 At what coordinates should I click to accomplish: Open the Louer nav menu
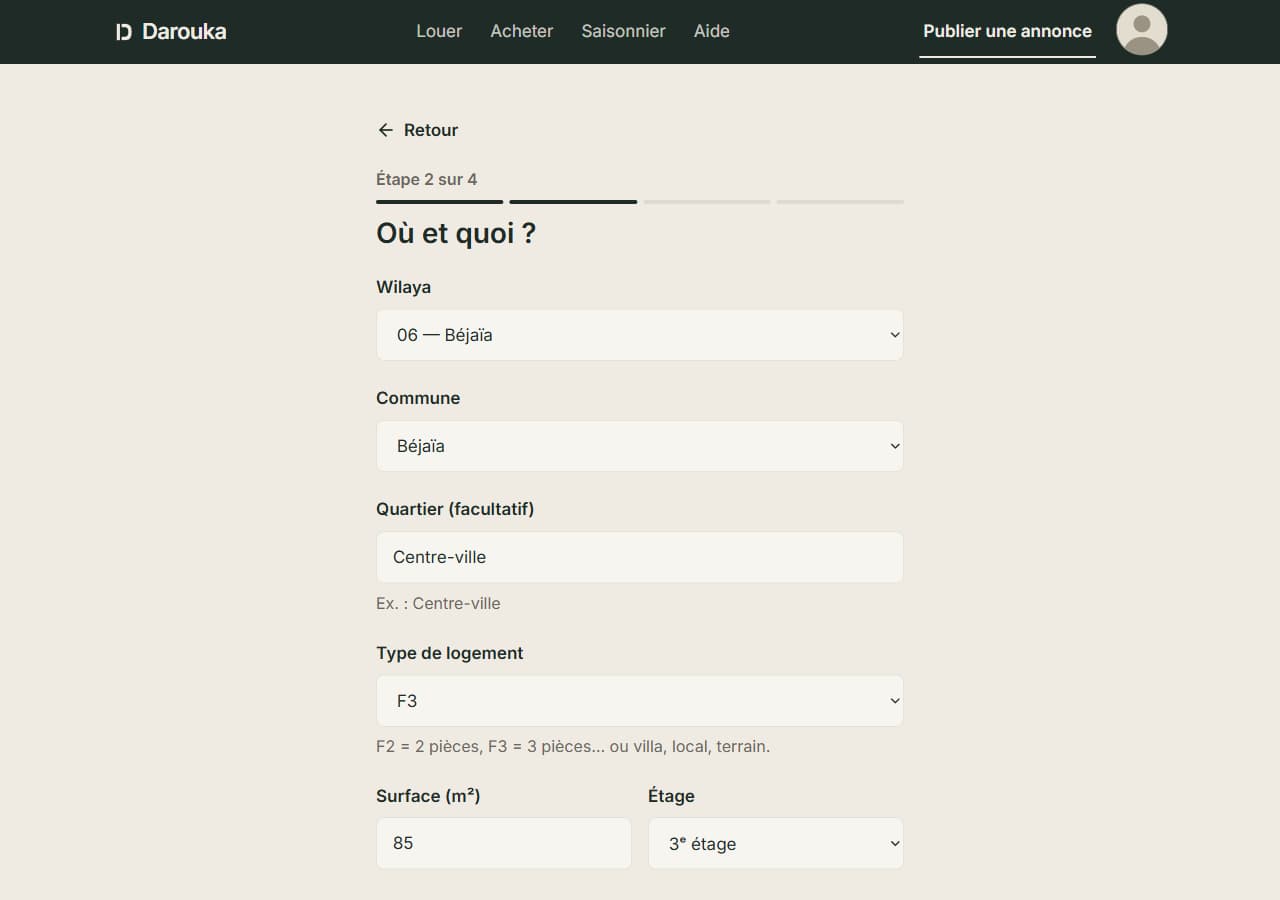point(439,31)
